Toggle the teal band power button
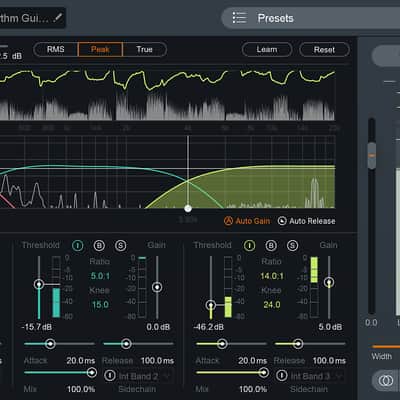Screen dimensions: 400x400 (x=78, y=246)
